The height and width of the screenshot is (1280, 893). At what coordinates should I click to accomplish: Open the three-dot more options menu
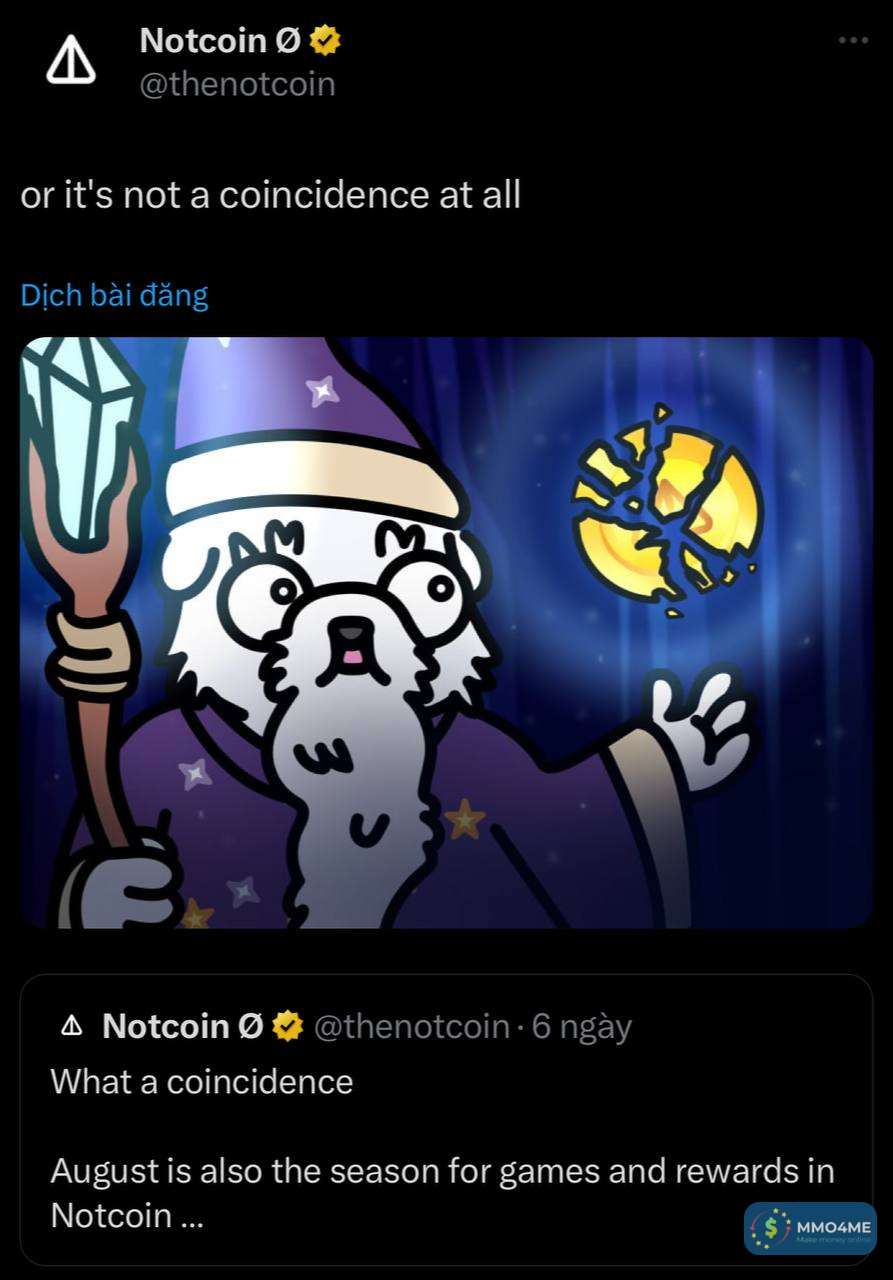tap(852, 41)
